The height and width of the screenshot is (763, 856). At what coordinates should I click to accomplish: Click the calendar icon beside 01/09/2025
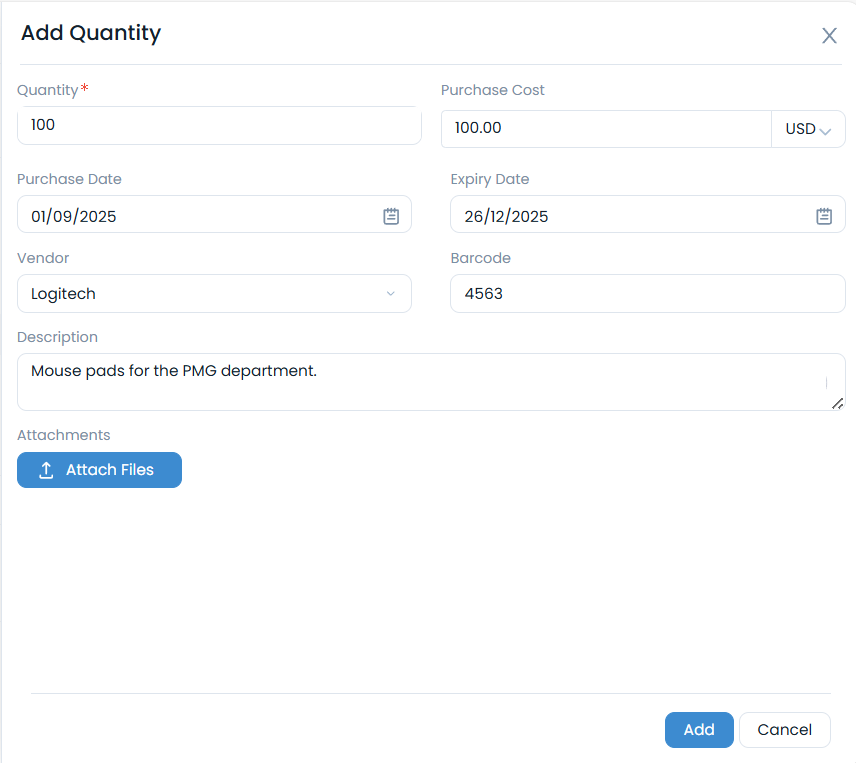(390, 214)
